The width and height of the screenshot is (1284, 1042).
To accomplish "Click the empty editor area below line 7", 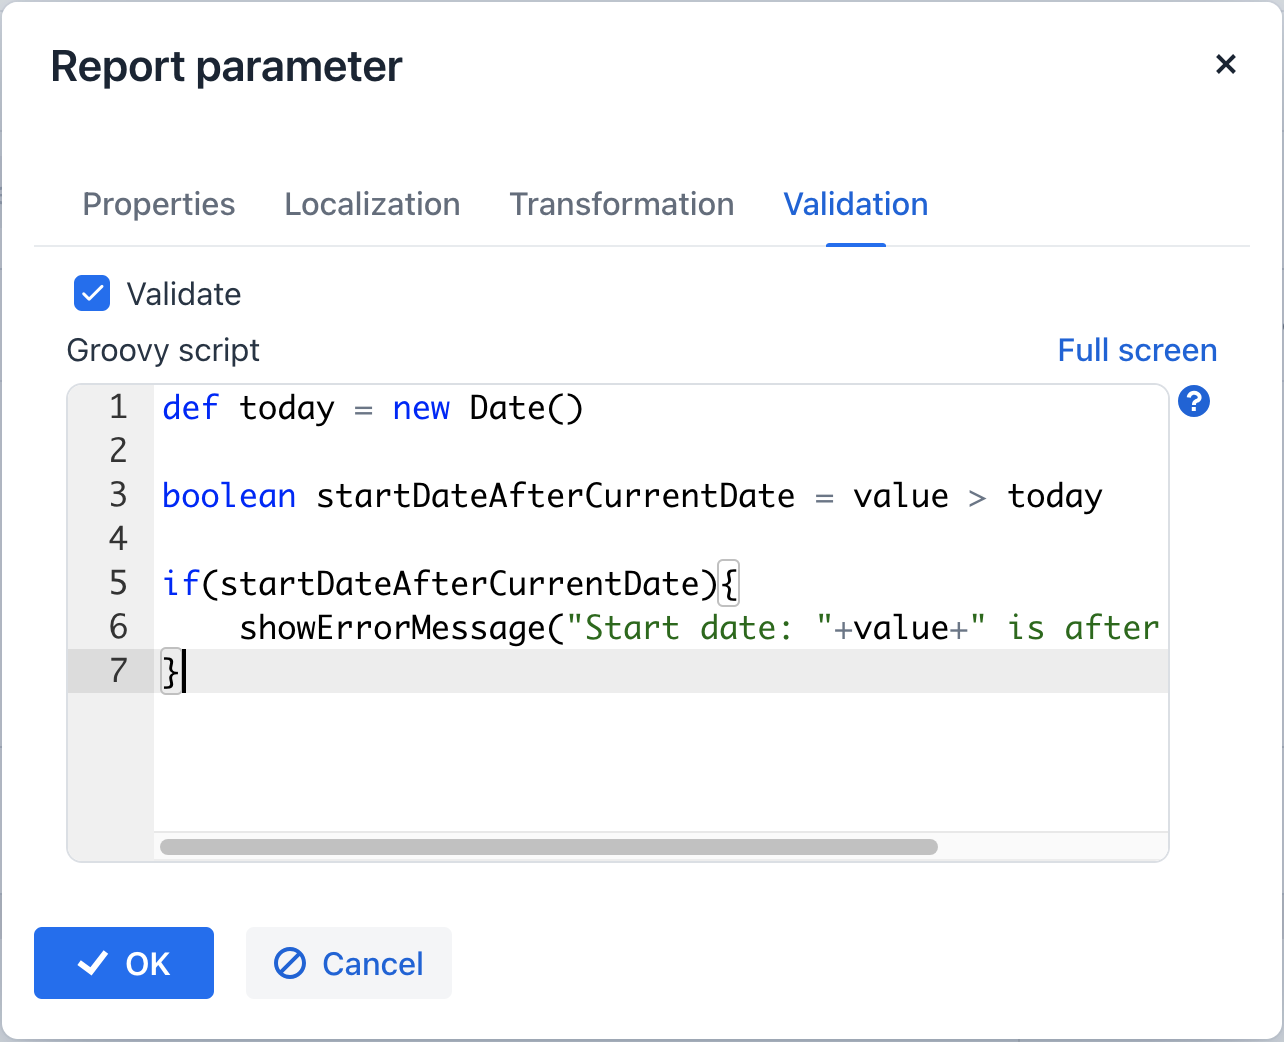I will click(x=660, y=760).
